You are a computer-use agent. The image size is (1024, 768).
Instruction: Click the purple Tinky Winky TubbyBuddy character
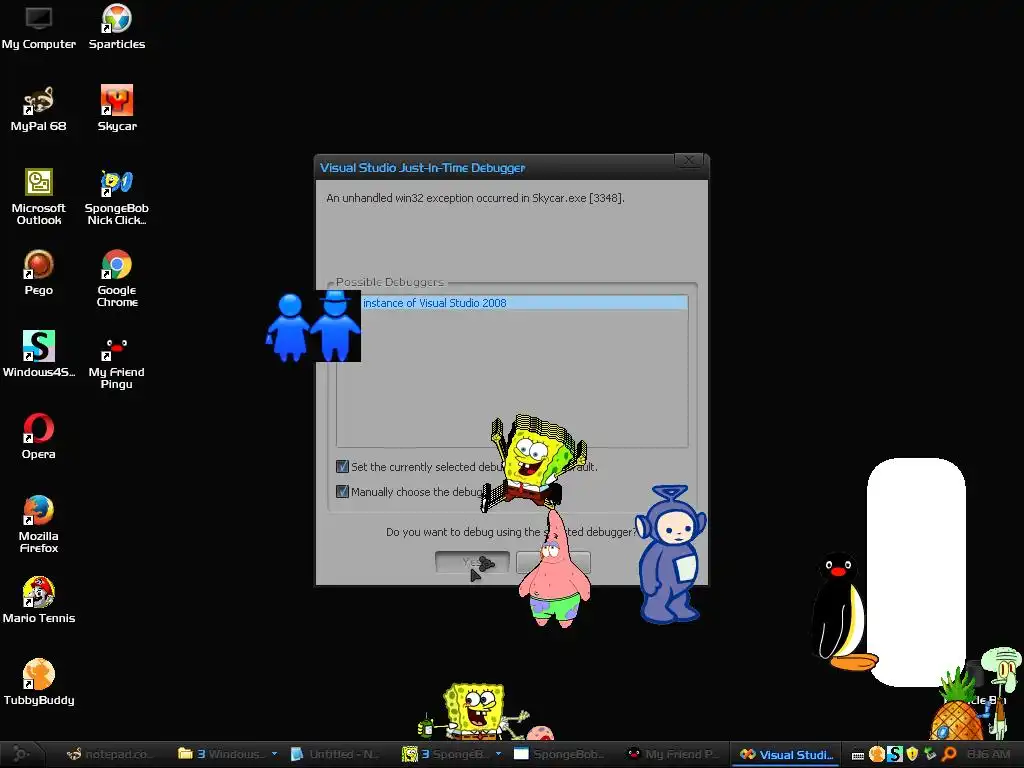point(670,554)
